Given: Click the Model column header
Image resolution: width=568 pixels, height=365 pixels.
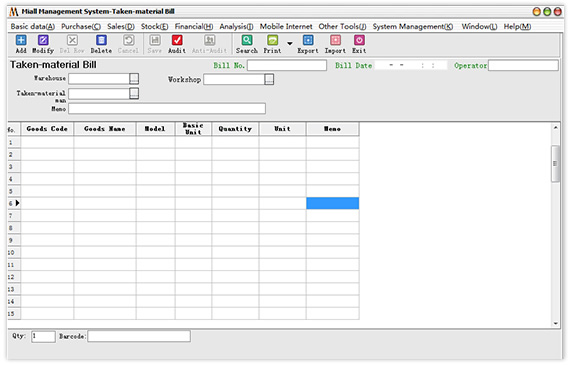Looking at the screenshot, I should click(155, 129).
